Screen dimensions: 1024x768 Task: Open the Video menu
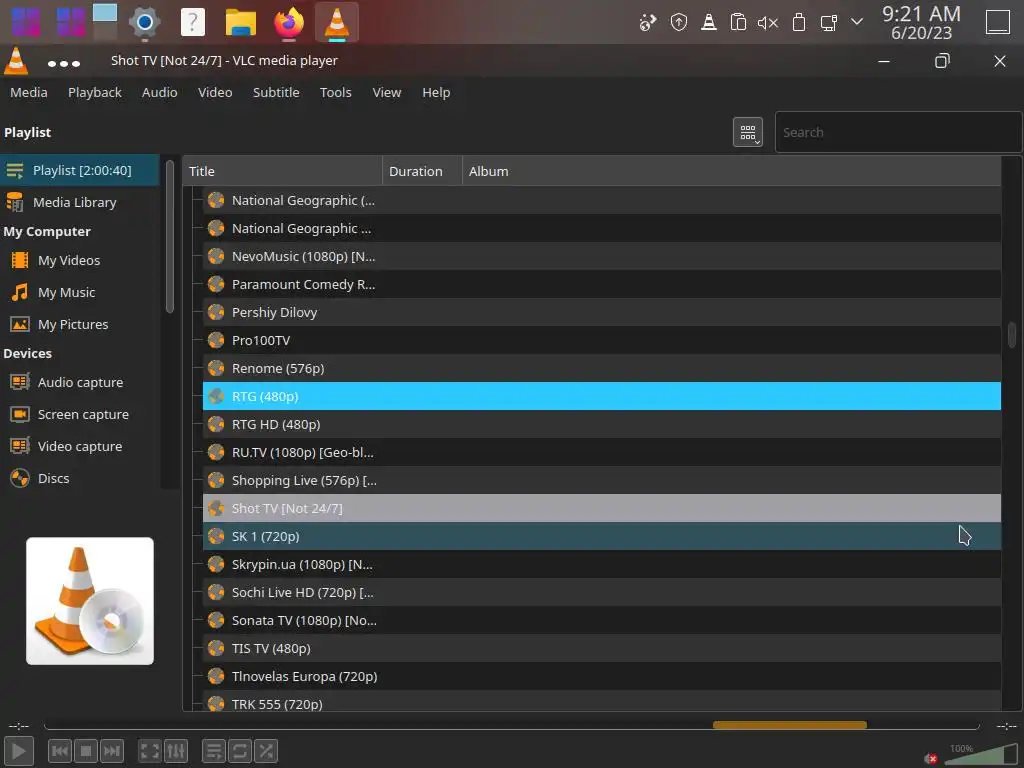[215, 93]
